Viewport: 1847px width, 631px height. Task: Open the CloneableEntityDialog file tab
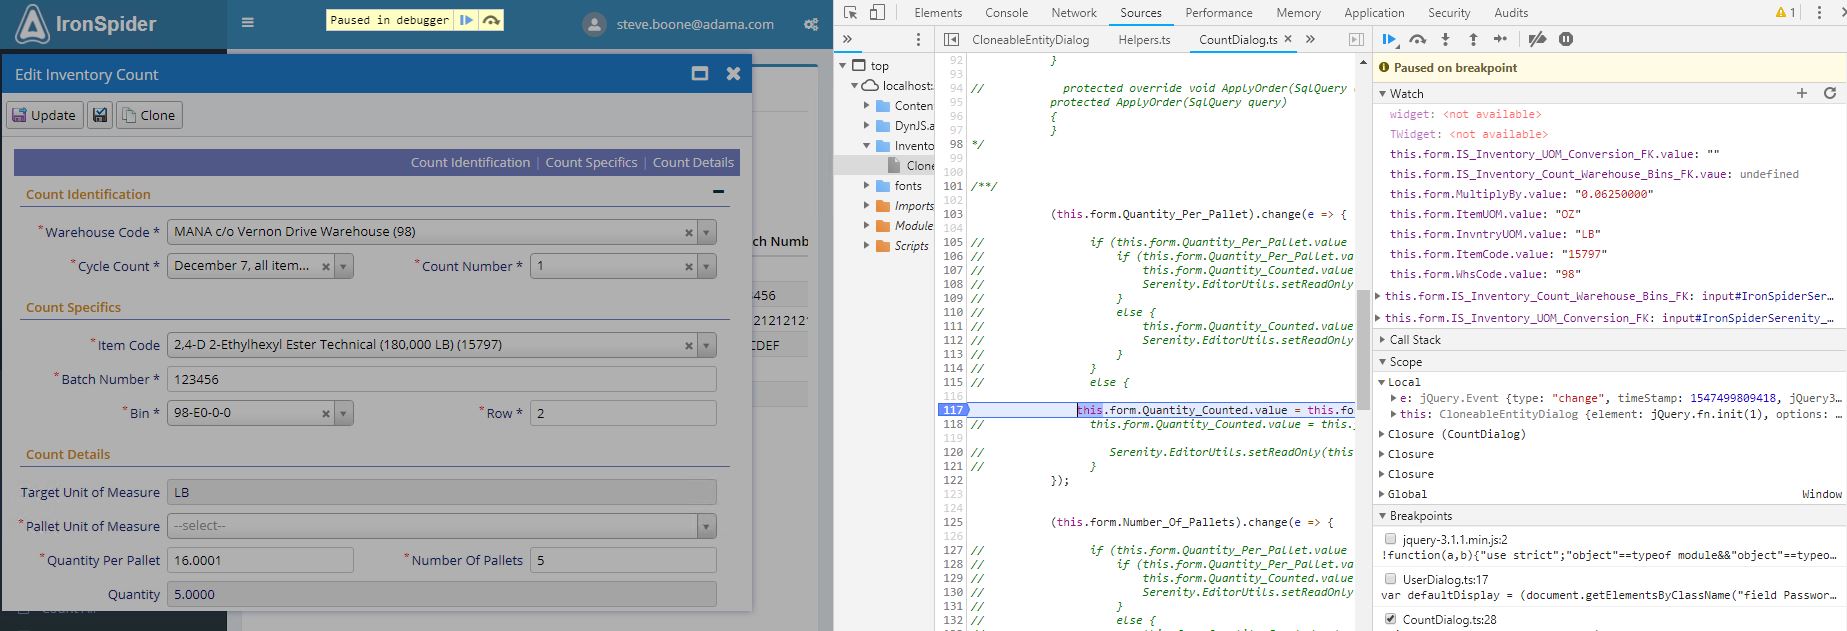[1030, 39]
